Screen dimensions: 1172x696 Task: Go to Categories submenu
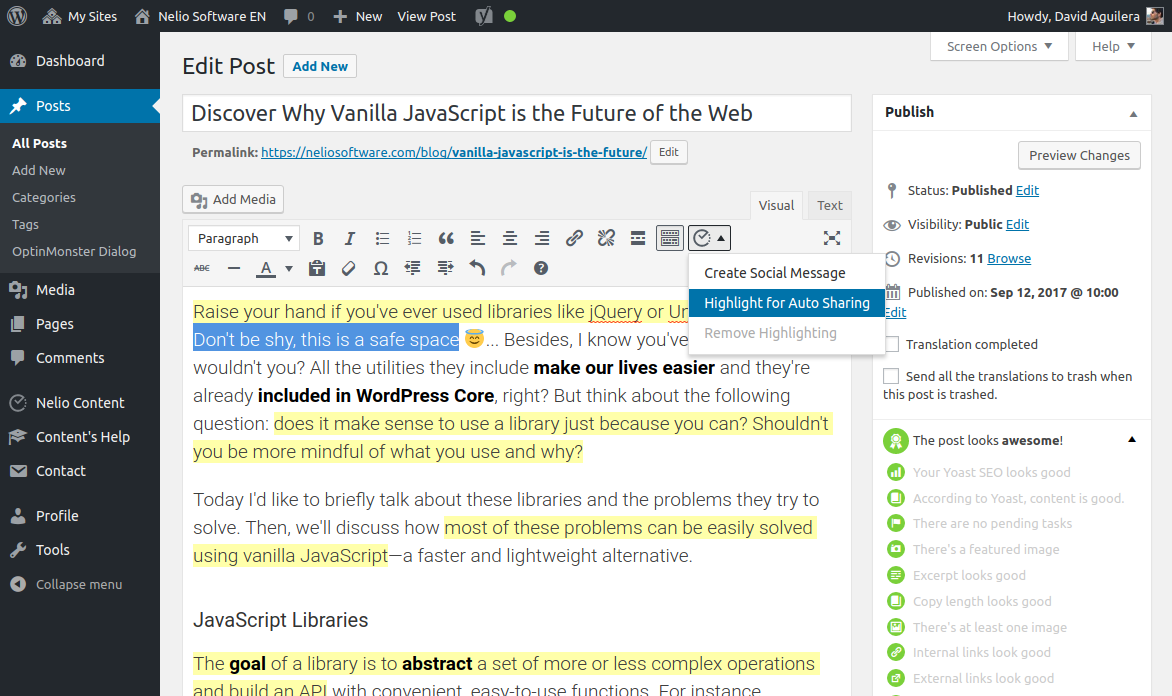44,197
